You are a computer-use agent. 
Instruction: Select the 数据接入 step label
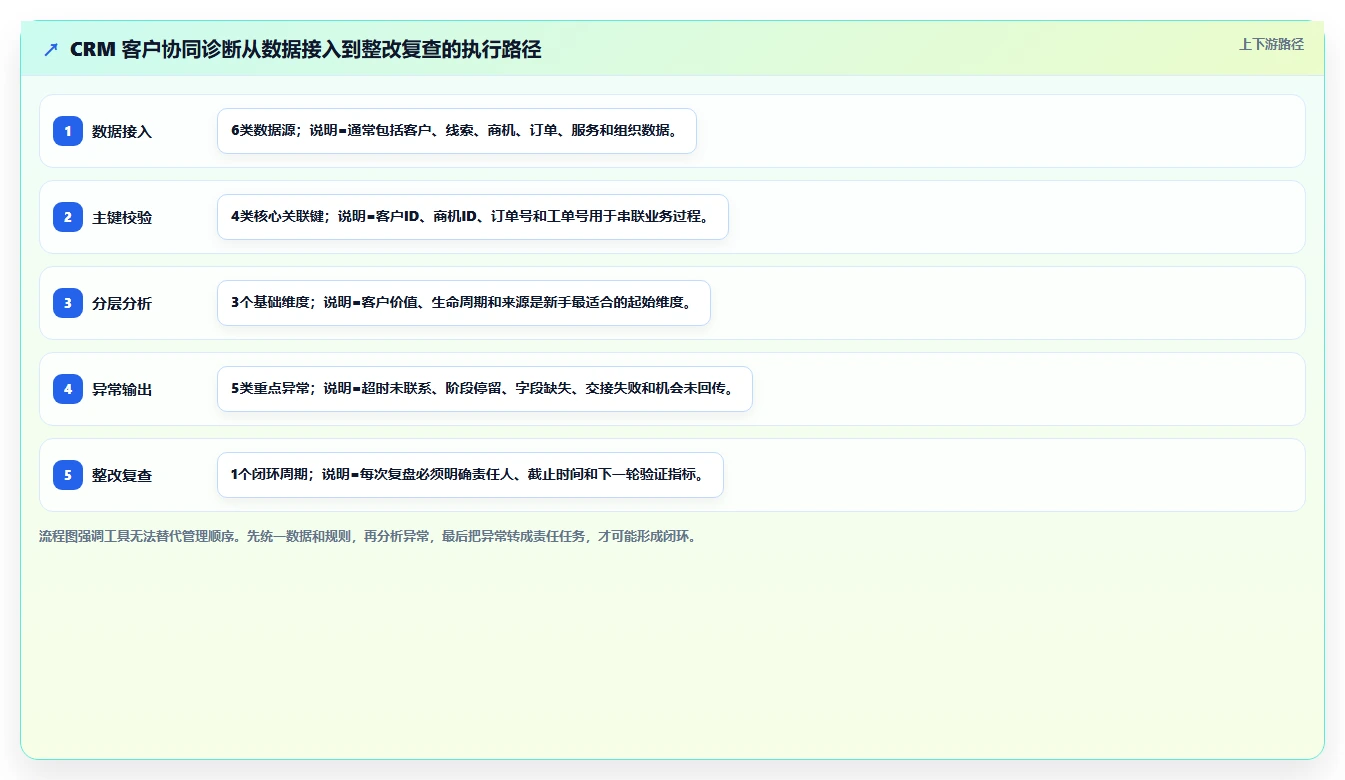pyautogui.click(x=122, y=131)
